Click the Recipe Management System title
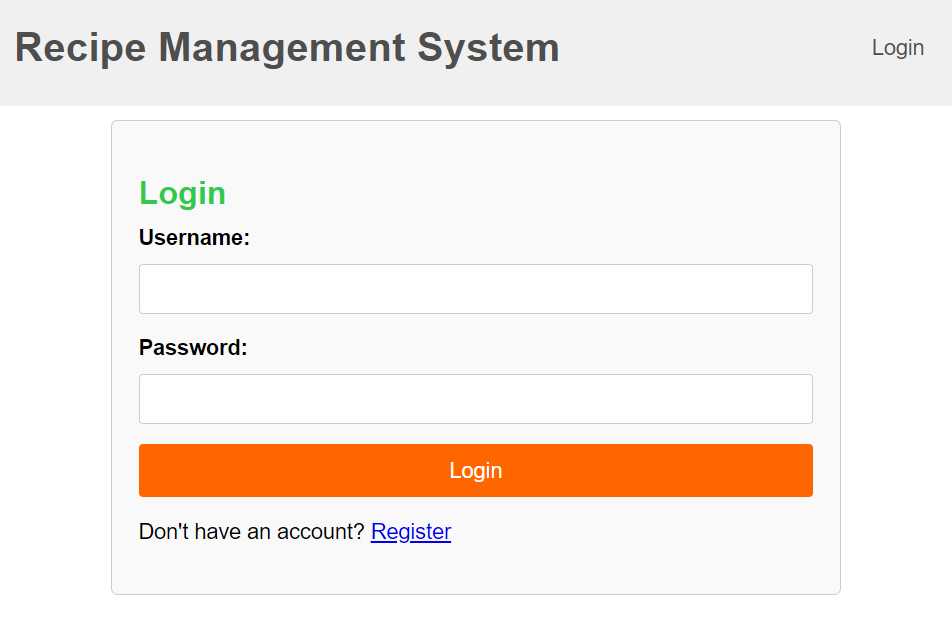This screenshot has height=621, width=952. pyautogui.click(x=287, y=48)
